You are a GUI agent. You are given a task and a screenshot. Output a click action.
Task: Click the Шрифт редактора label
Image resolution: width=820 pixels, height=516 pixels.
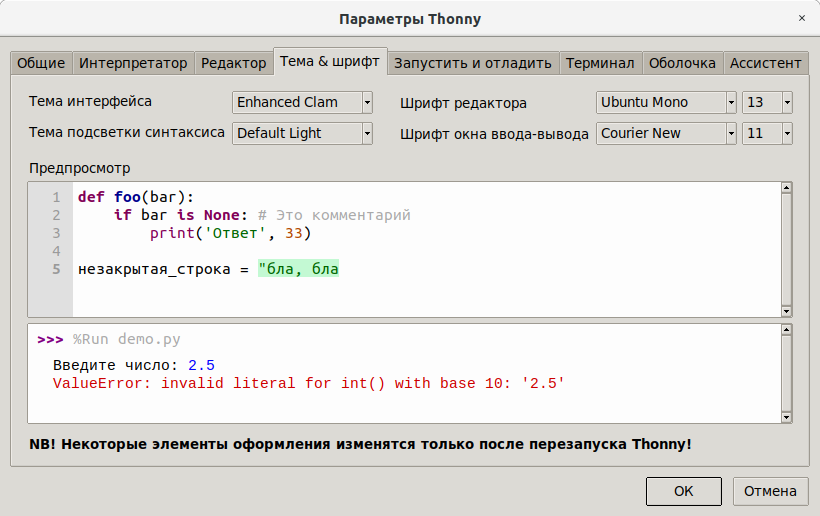pyautogui.click(x=463, y=104)
